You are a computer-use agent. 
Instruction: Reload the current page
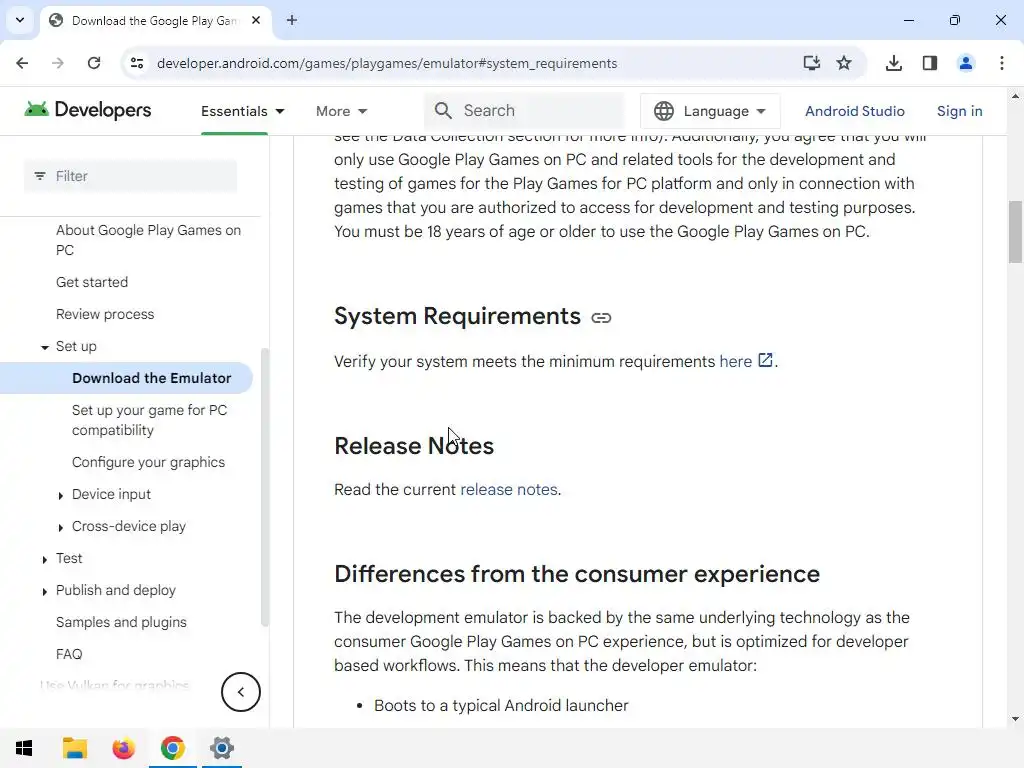(x=94, y=63)
